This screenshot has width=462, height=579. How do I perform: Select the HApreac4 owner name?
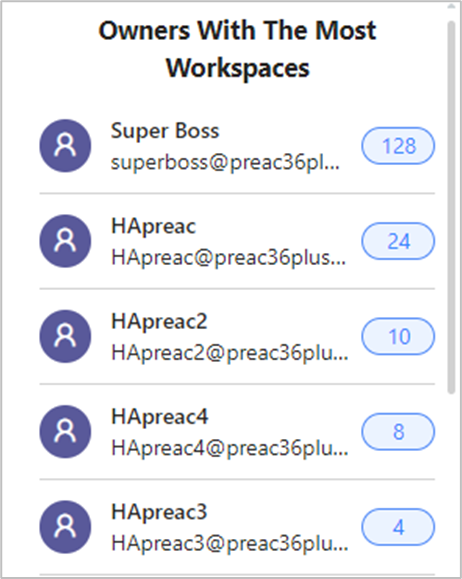160,417
